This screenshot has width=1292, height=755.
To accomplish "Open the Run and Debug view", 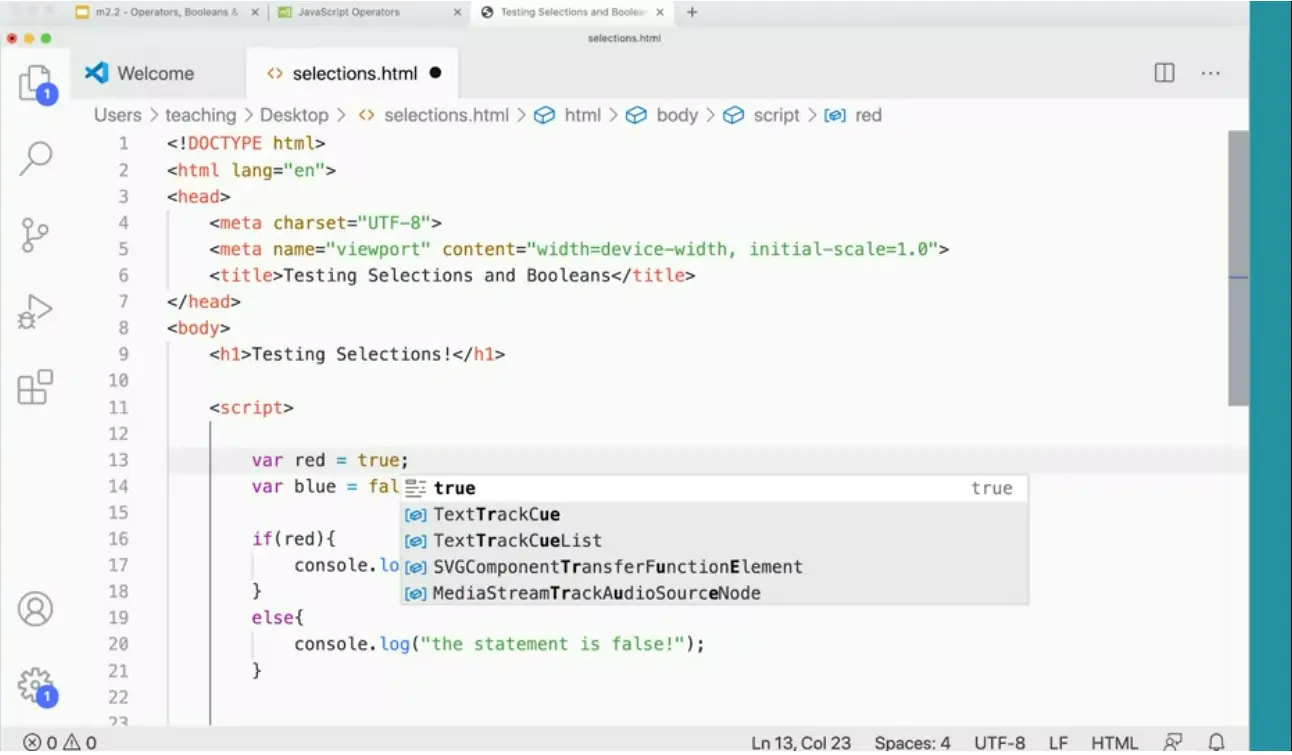I will coord(36,312).
